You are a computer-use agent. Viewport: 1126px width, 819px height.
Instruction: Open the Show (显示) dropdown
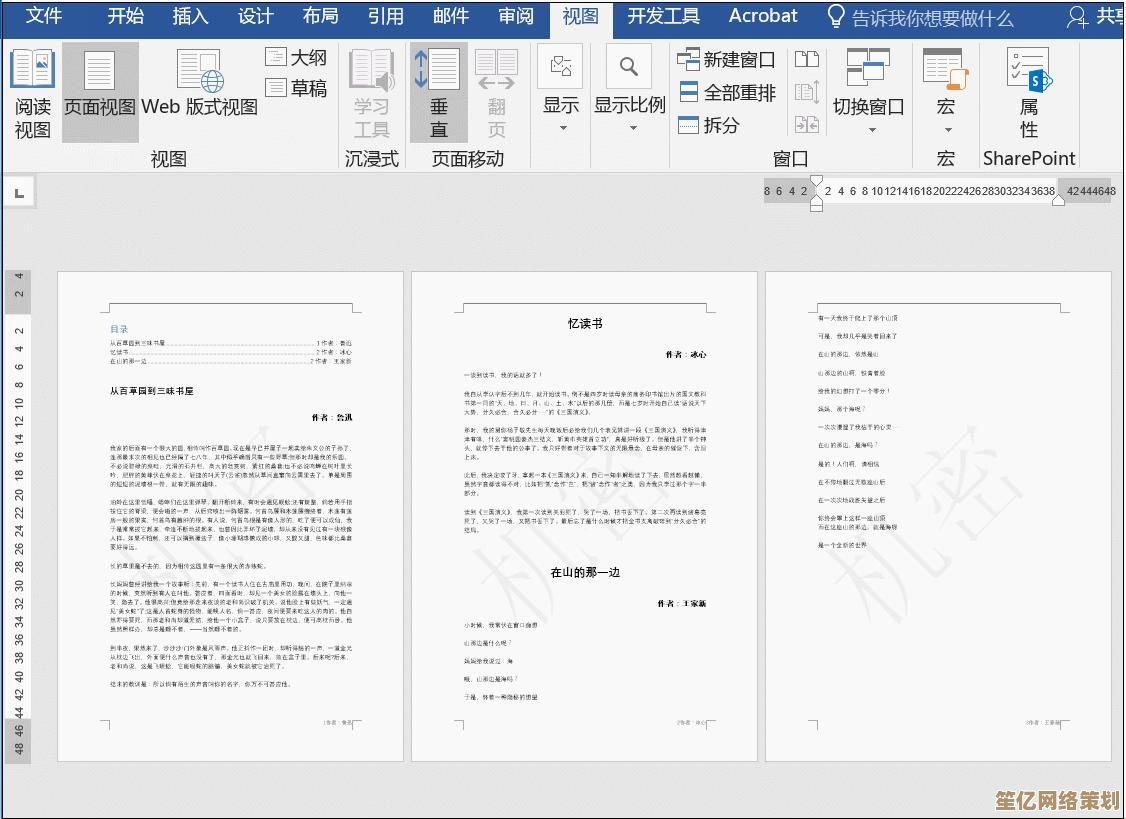561,90
